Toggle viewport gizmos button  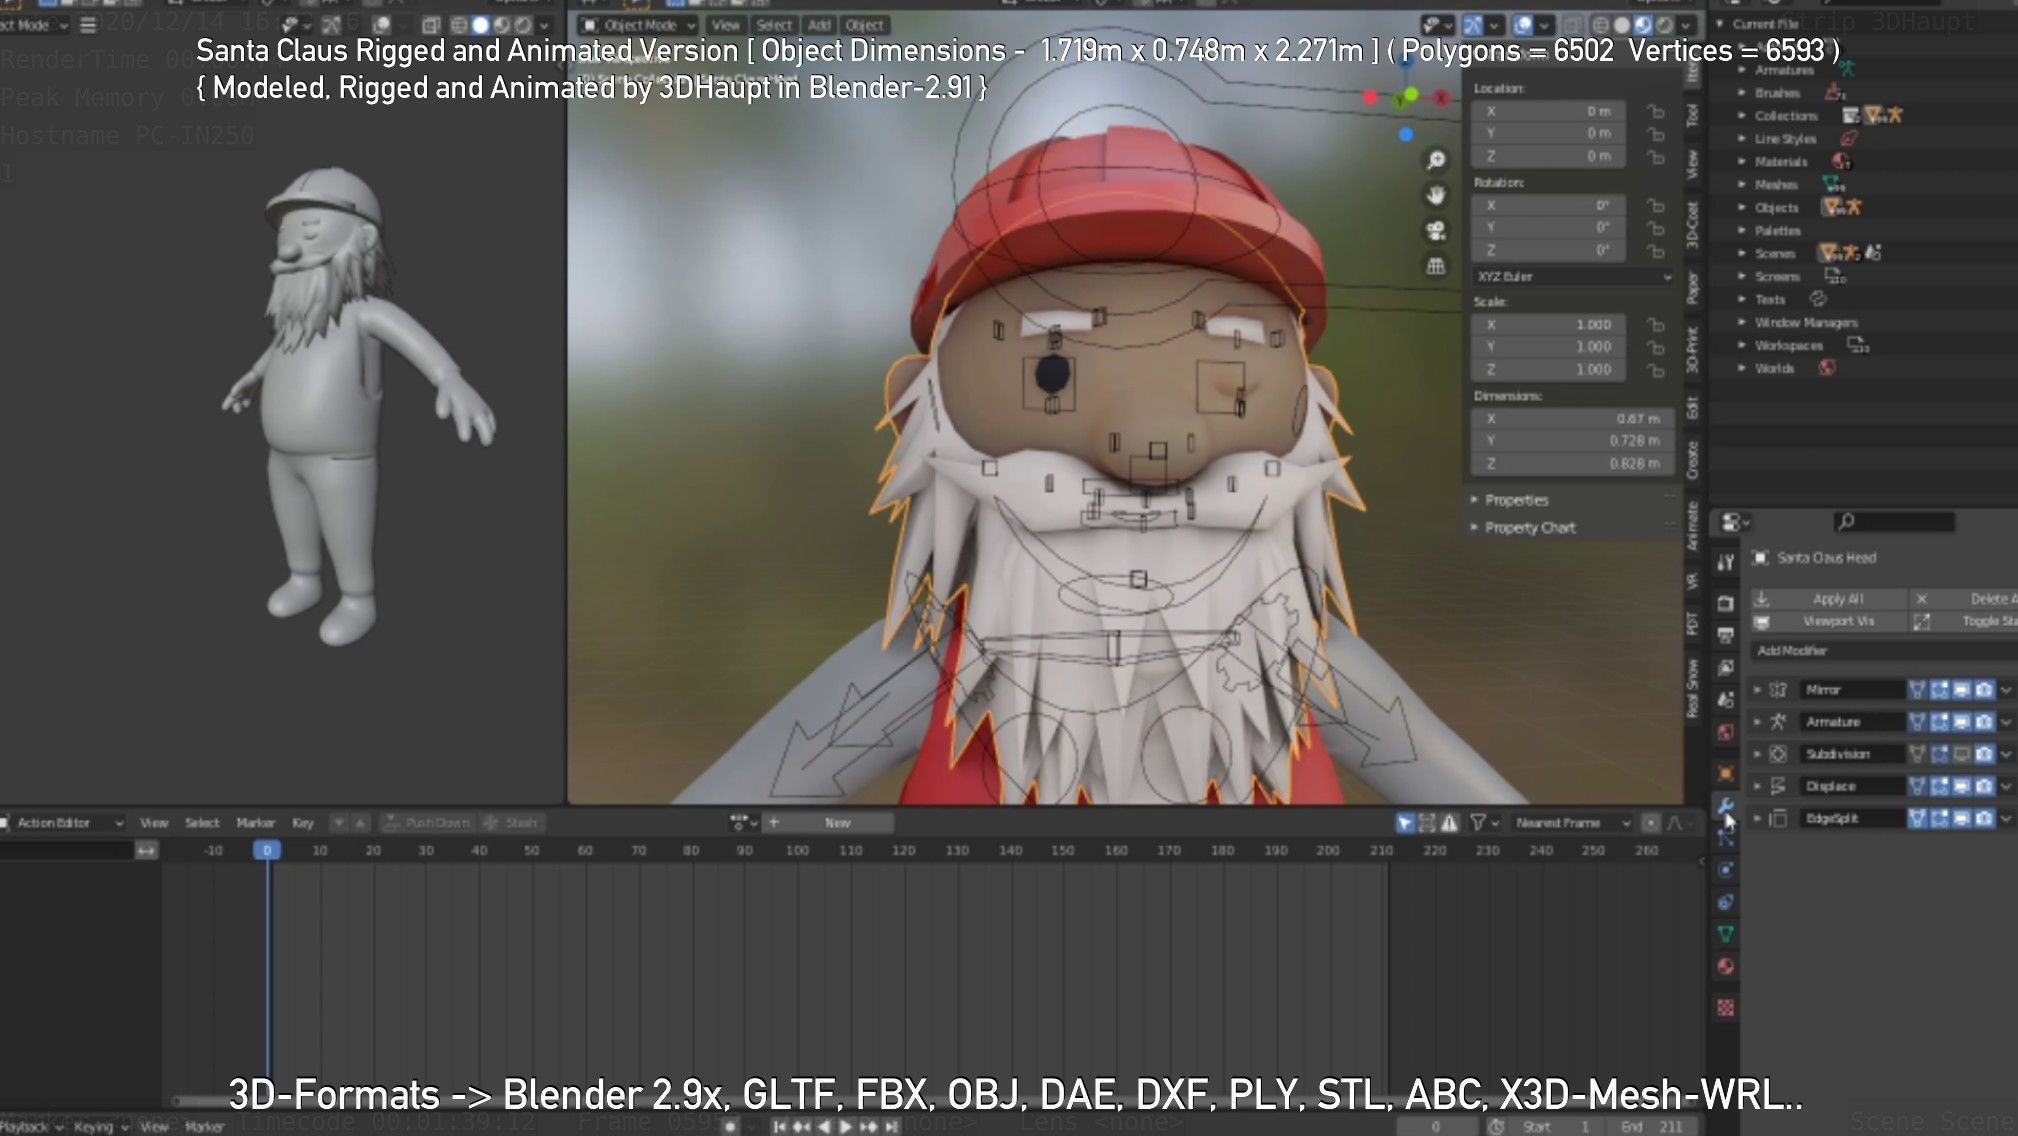[x=1473, y=25]
